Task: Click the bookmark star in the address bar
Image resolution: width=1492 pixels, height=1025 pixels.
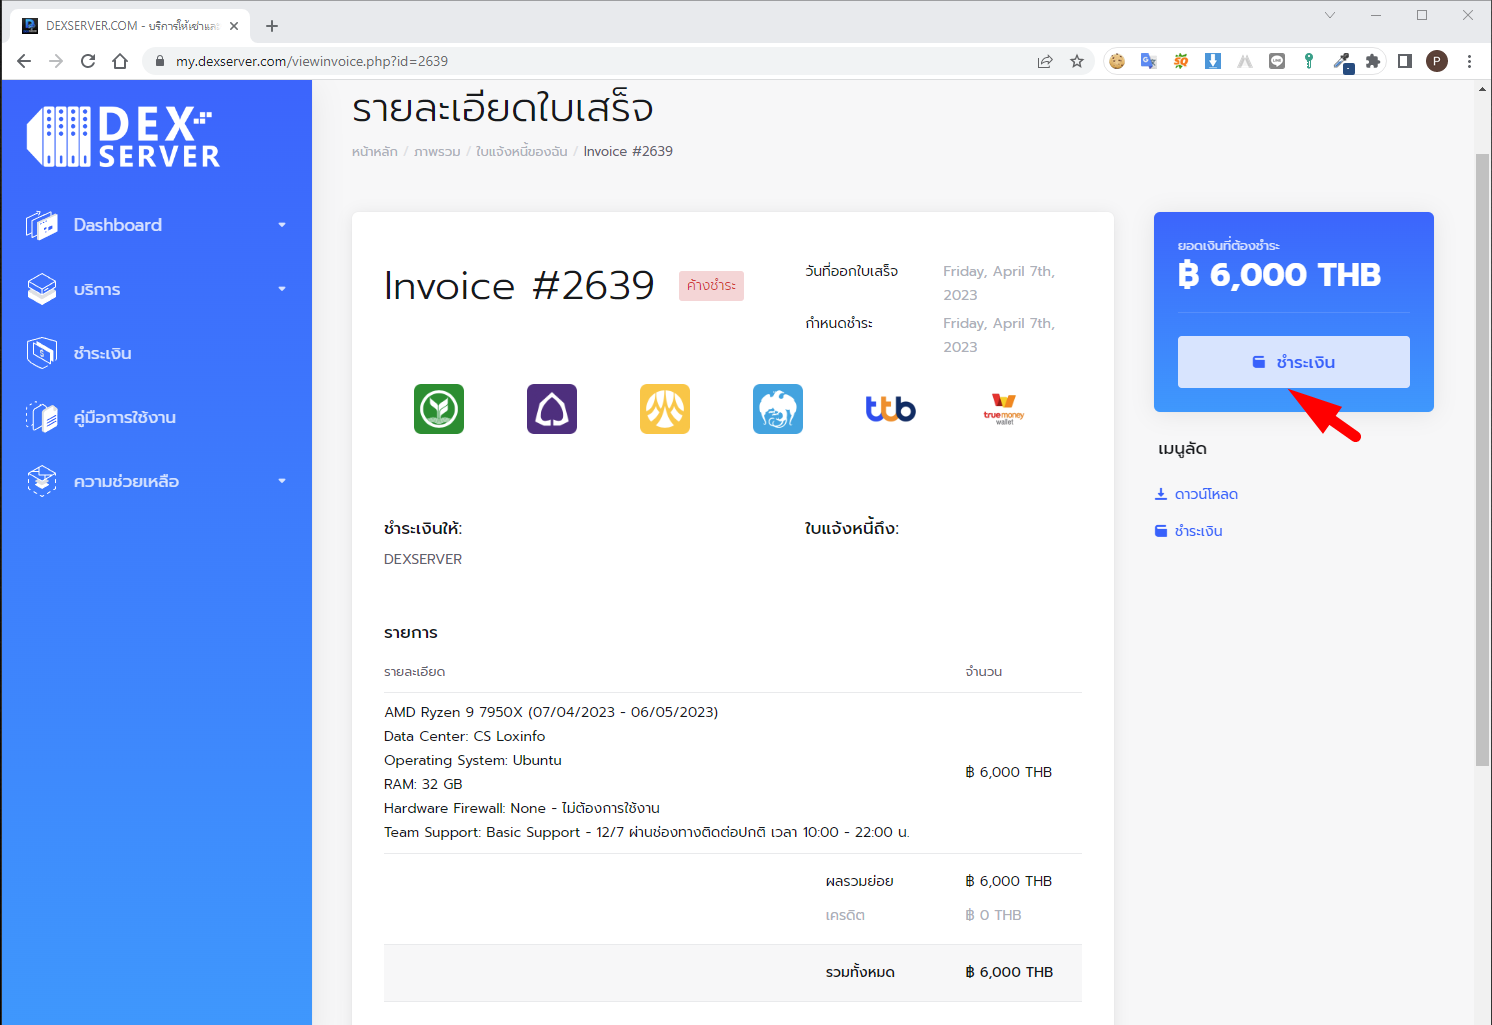Action: (1077, 61)
